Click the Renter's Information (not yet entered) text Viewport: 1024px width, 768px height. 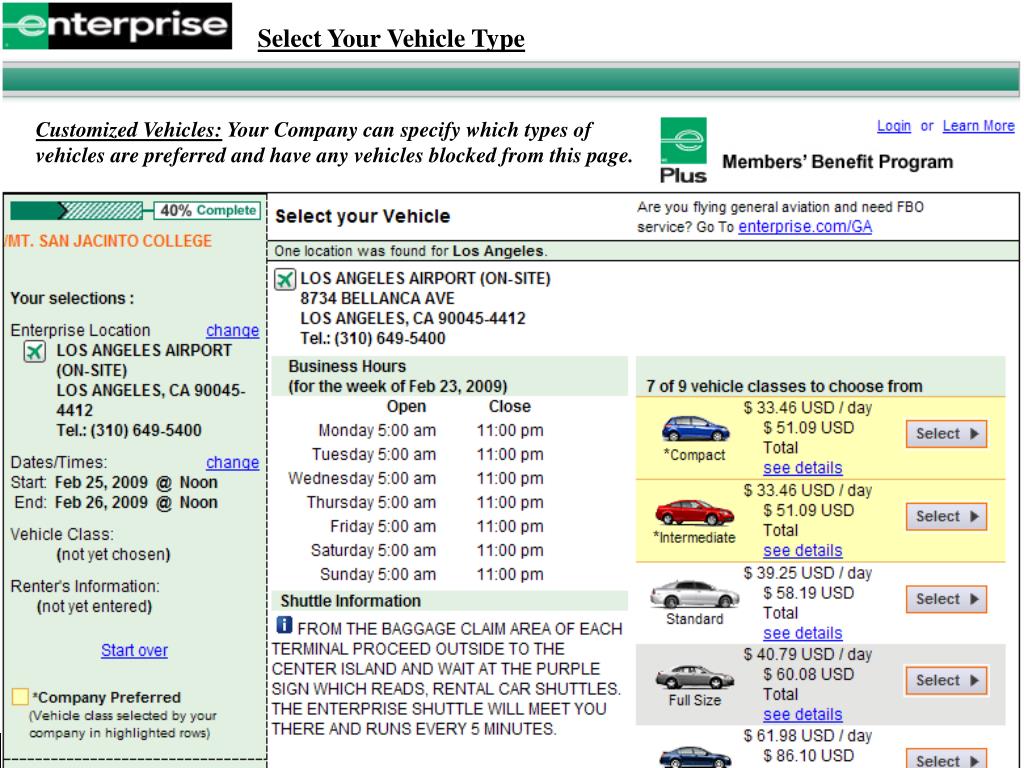coord(85,596)
